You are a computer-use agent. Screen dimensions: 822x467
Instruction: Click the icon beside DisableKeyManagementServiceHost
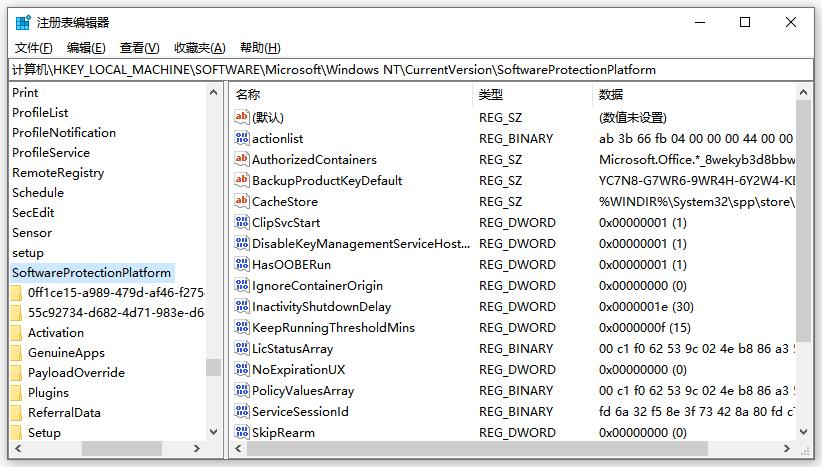pyautogui.click(x=241, y=243)
